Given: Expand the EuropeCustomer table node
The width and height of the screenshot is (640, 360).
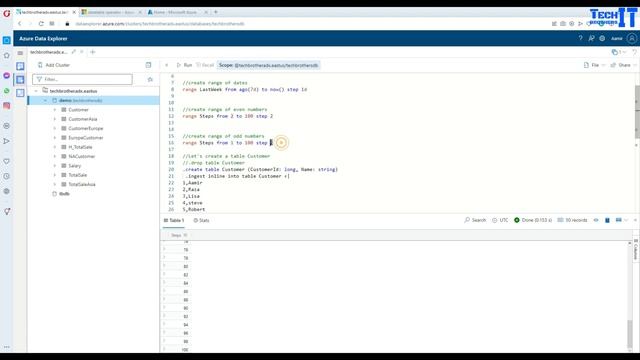Looking at the screenshot, I should (55, 138).
